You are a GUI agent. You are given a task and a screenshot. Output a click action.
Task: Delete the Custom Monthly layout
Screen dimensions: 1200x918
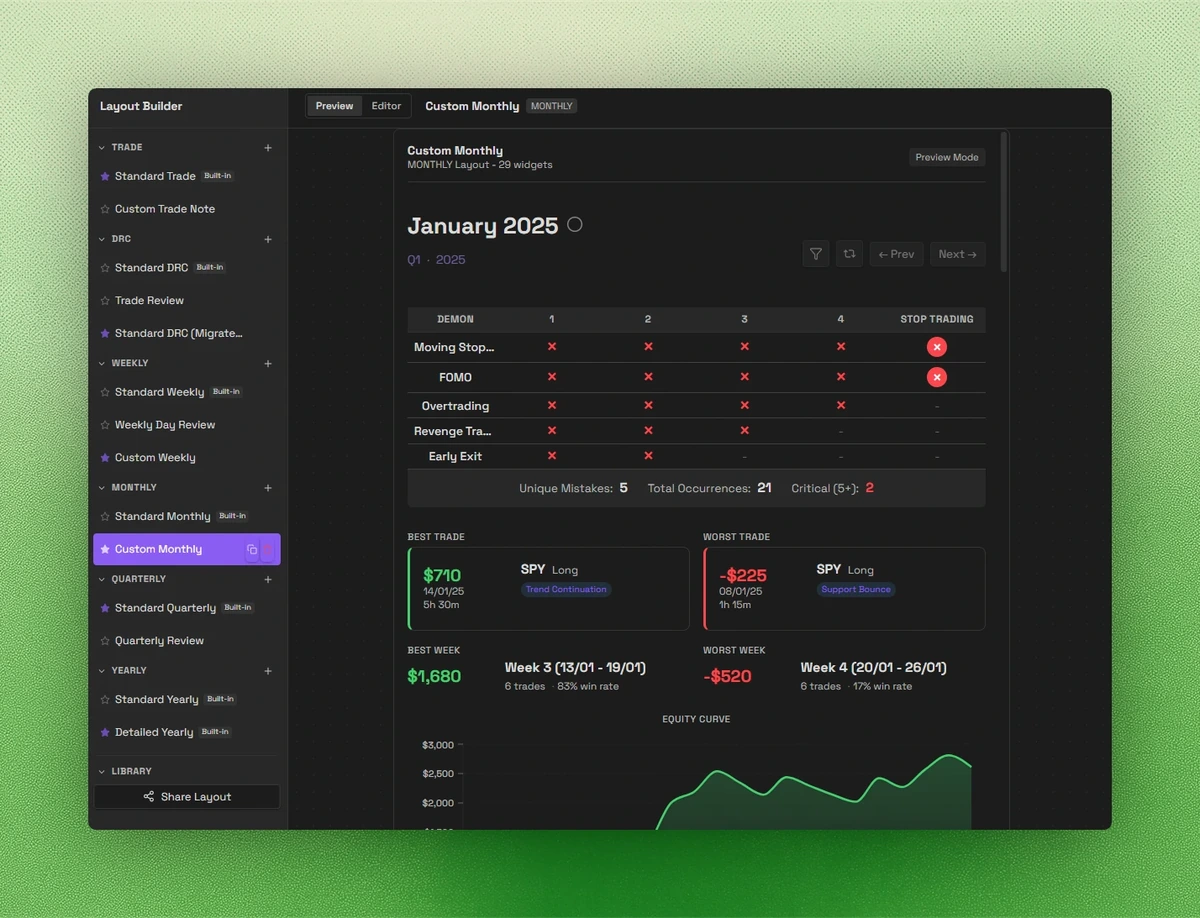pos(268,549)
